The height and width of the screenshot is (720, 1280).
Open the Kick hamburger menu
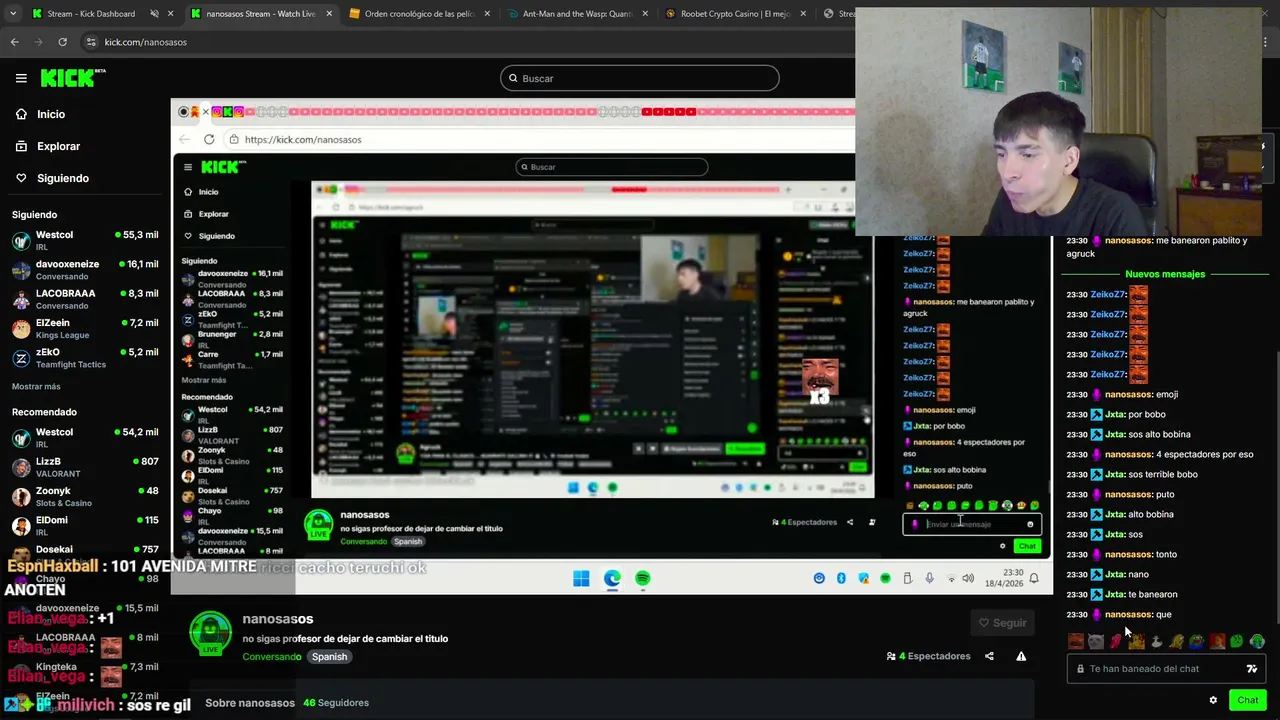21,78
